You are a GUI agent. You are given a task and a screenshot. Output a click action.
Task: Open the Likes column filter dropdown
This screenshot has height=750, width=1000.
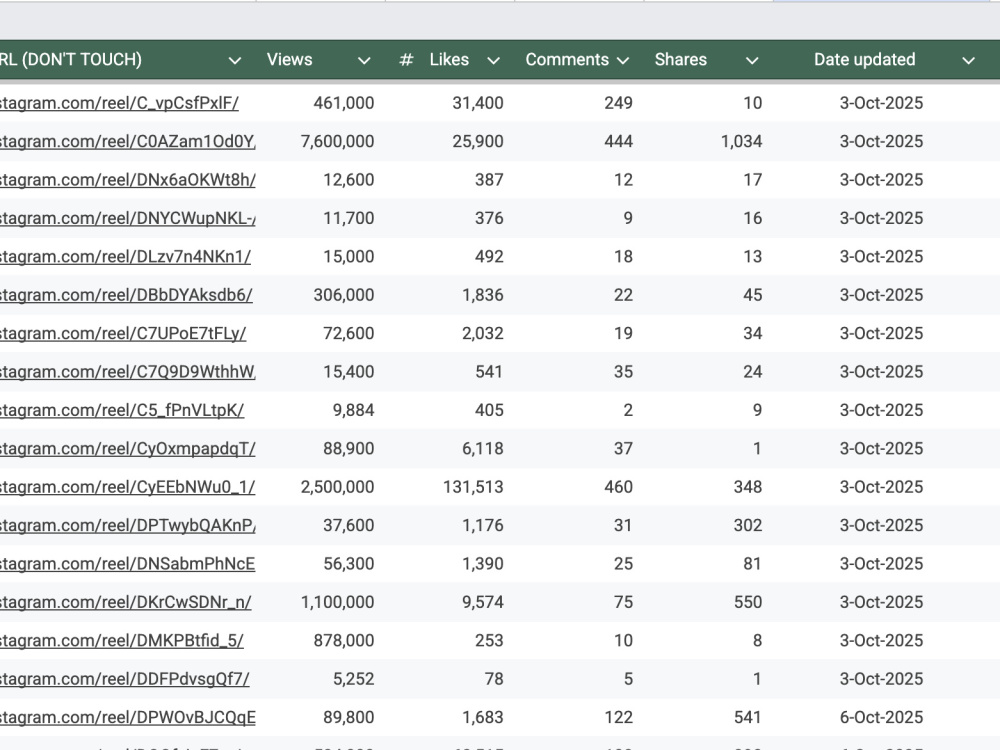tap(493, 61)
